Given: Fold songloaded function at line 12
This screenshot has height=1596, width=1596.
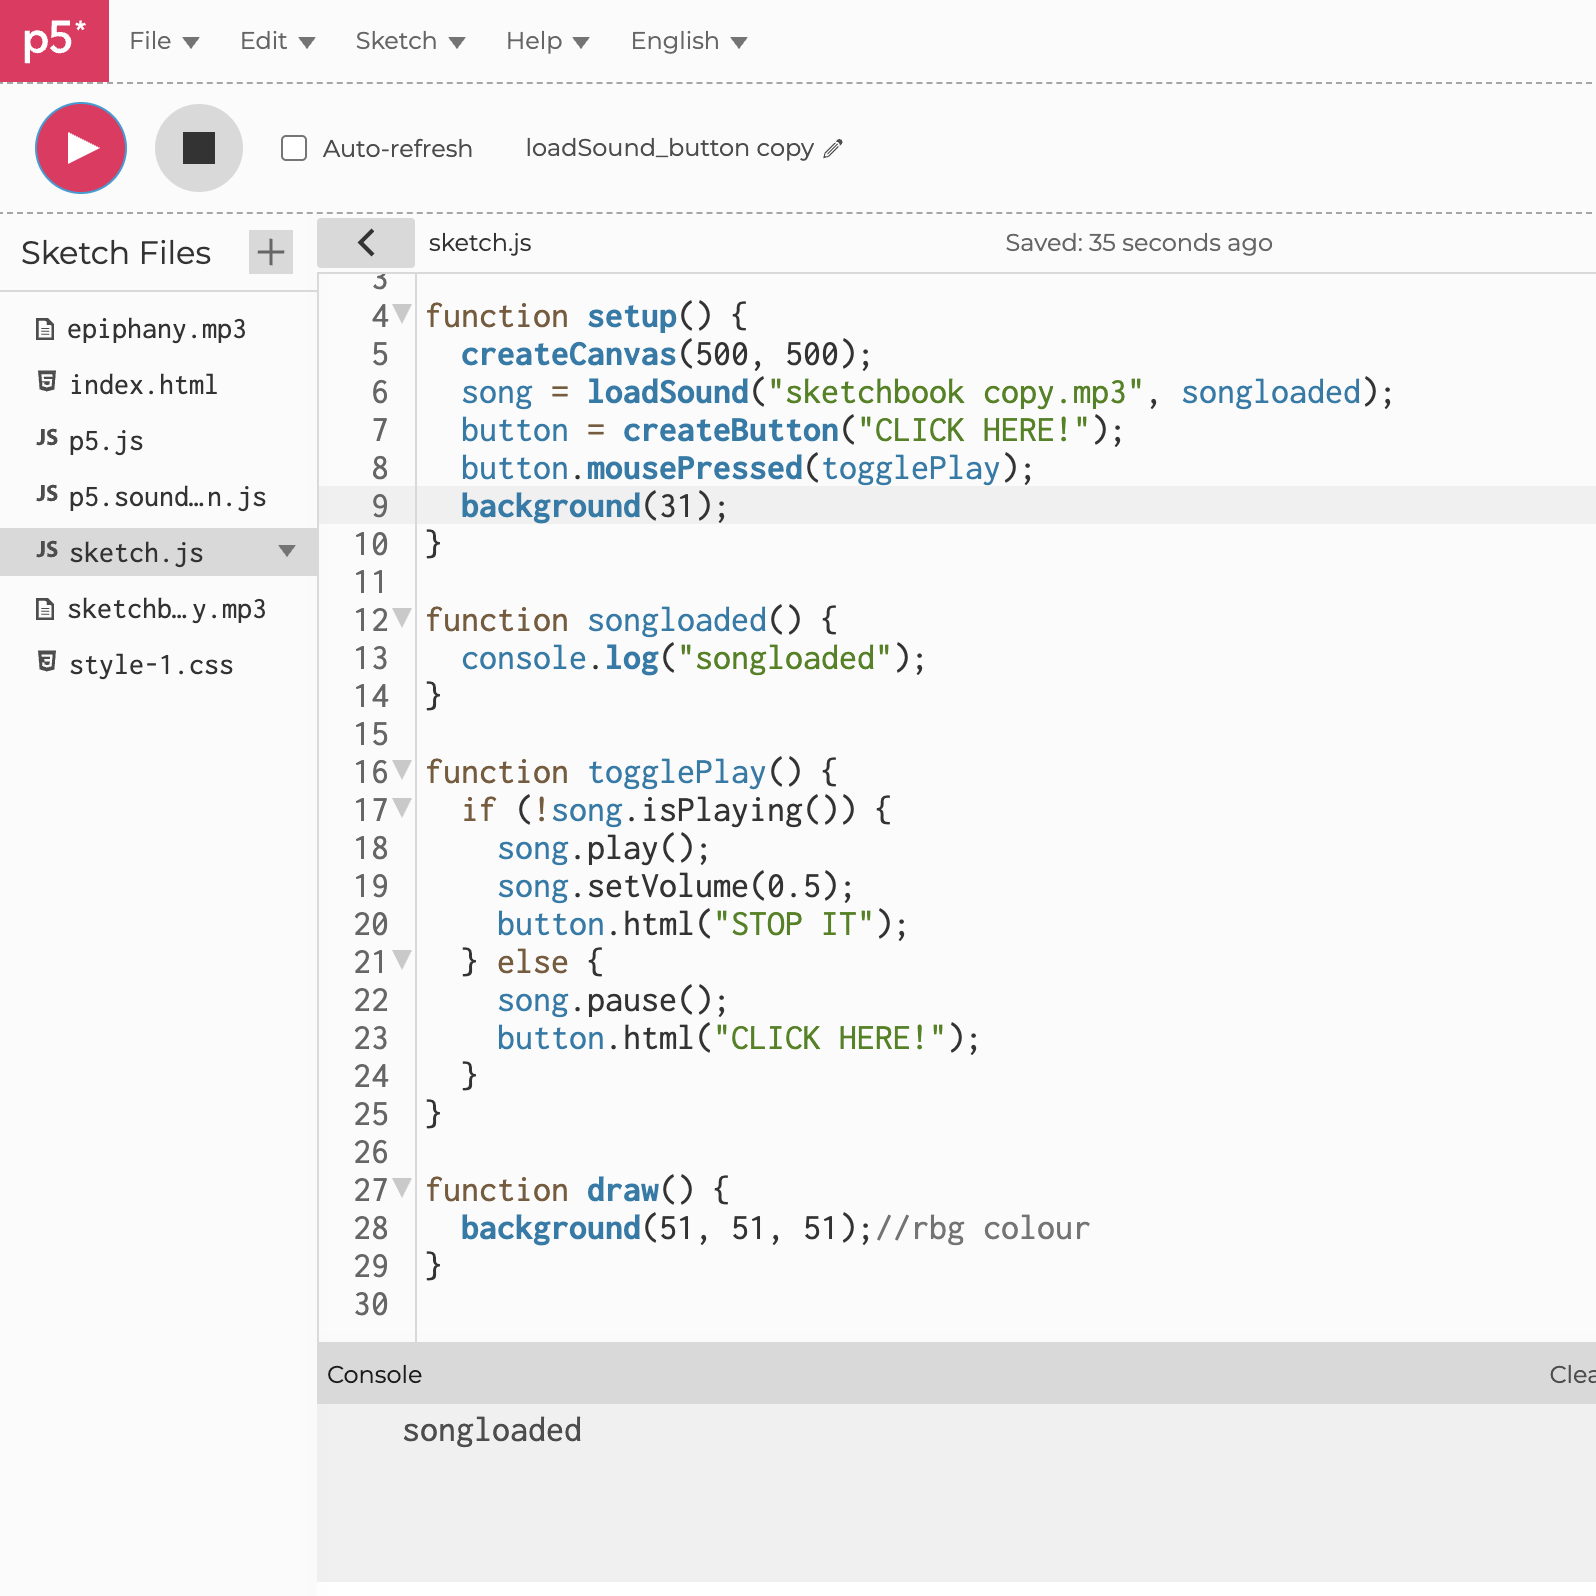Looking at the screenshot, I should tap(402, 618).
